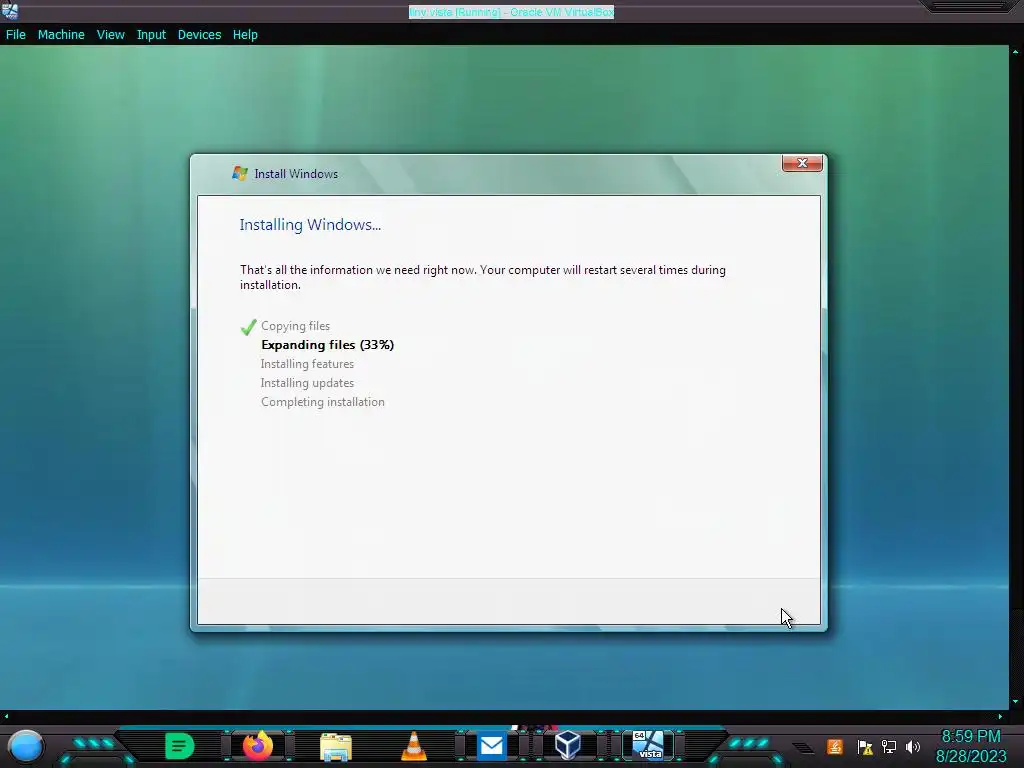Open the Machine menu
The width and height of the screenshot is (1024, 768).
61,35
